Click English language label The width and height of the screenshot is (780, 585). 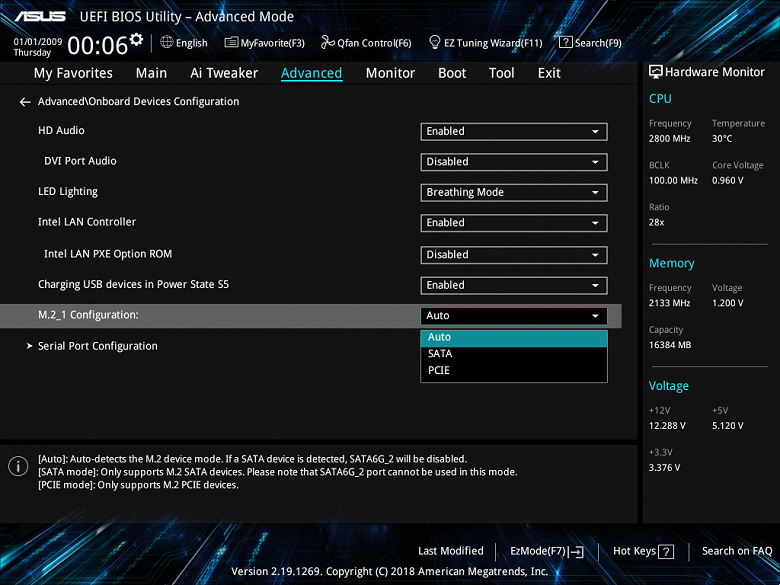point(192,43)
